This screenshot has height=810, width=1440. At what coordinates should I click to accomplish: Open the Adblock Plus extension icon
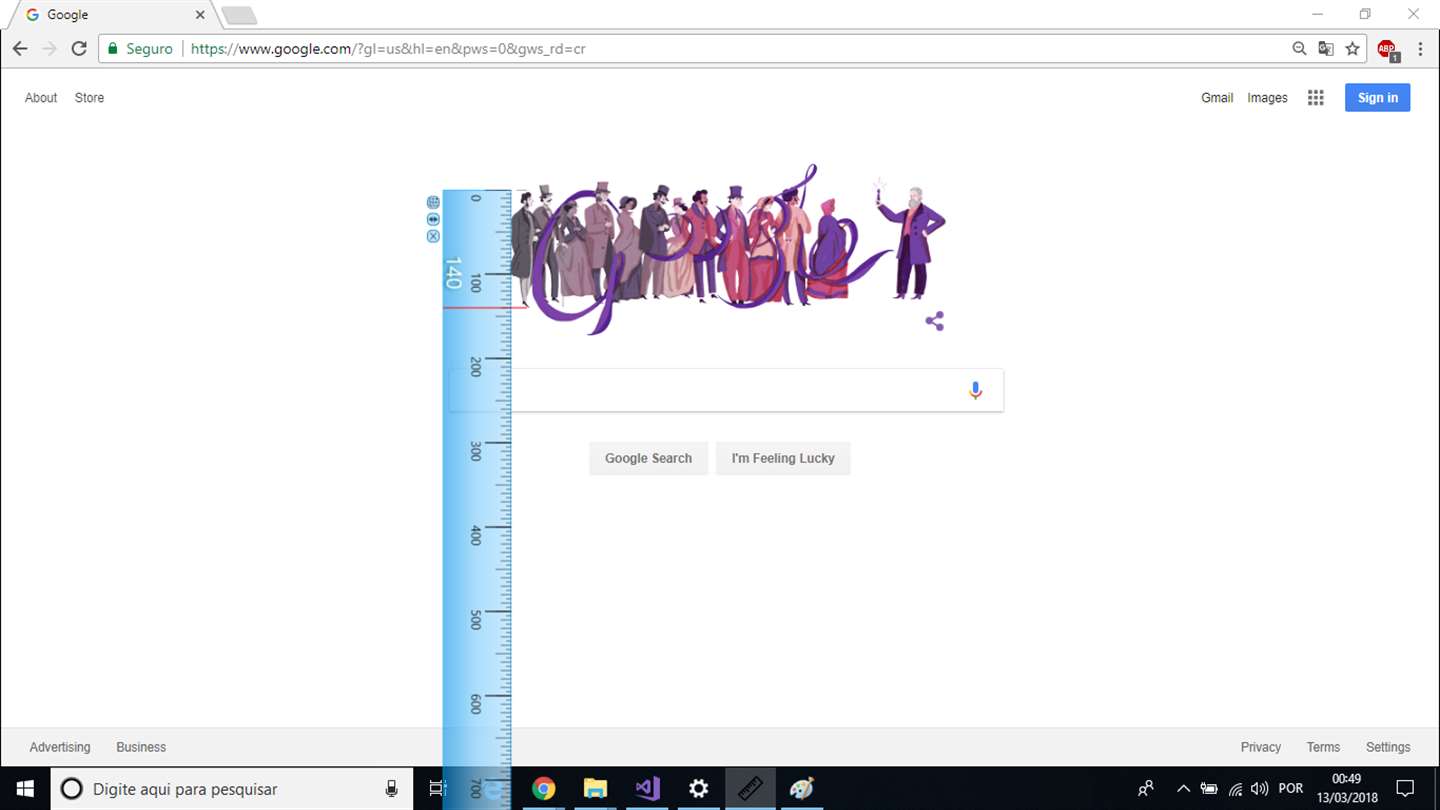(1387, 49)
